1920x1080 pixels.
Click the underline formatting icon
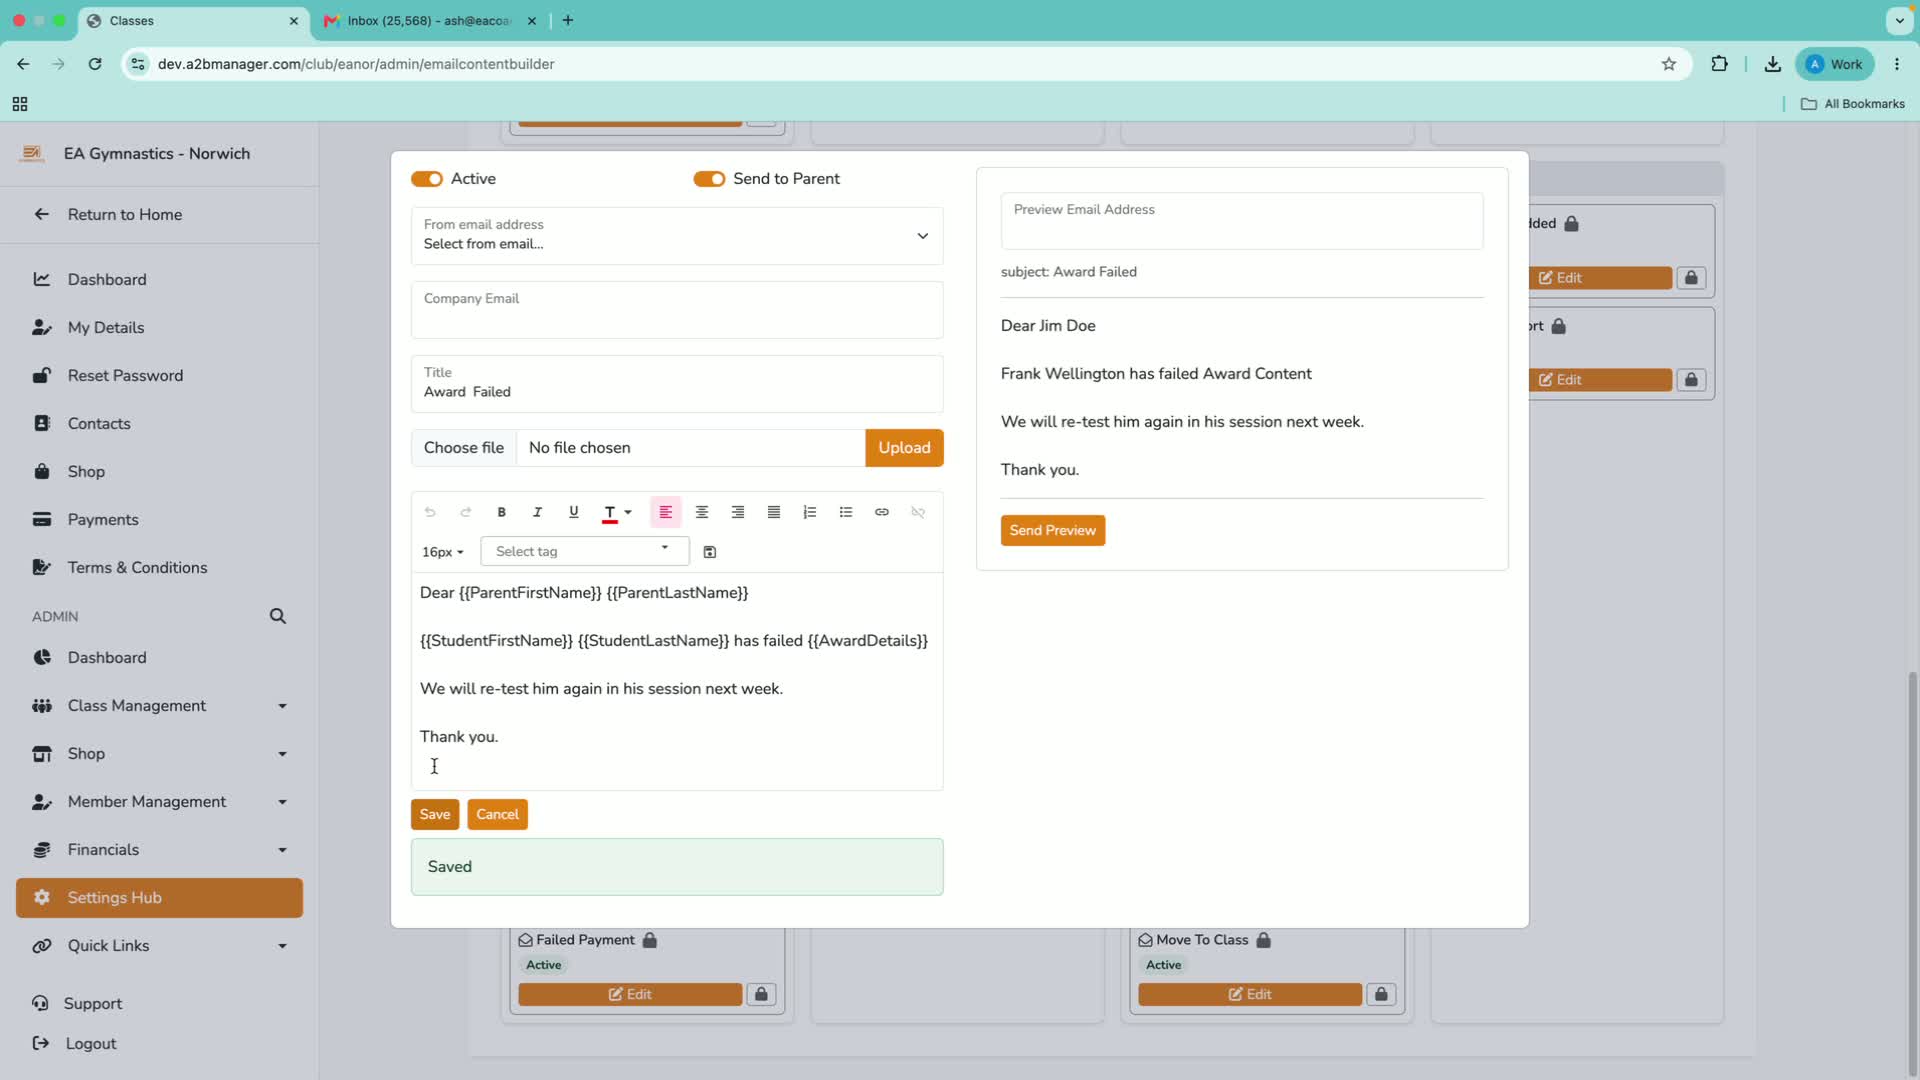click(x=573, y=512)
